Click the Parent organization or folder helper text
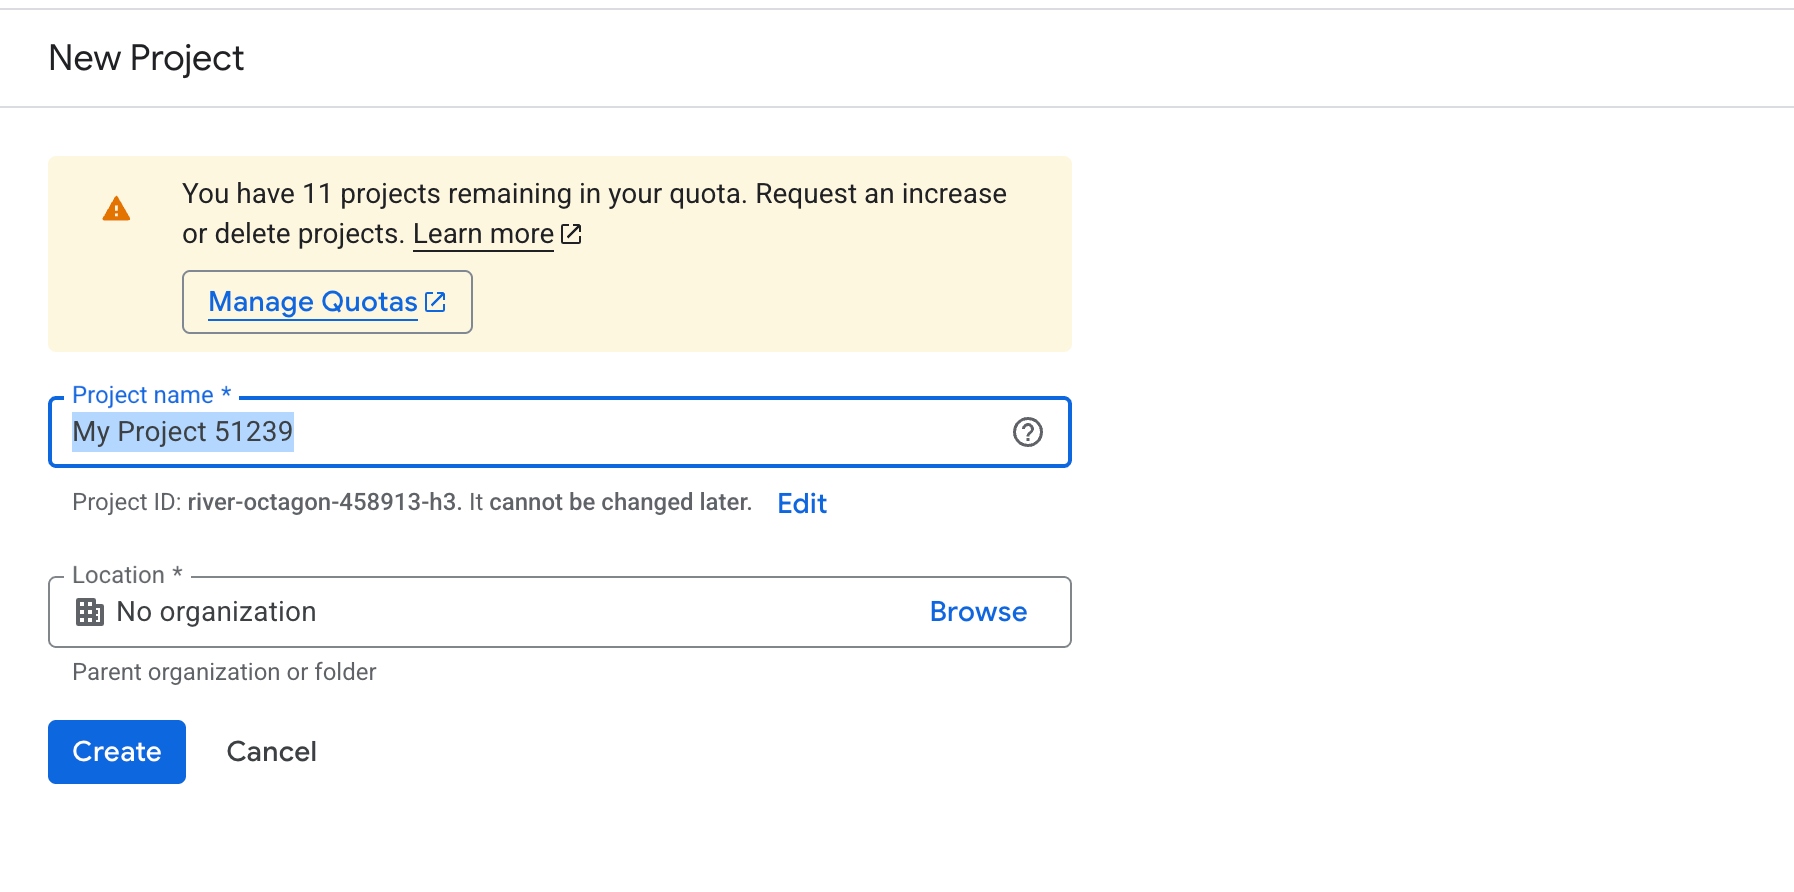1794x892 pixels. coord(224,672)
